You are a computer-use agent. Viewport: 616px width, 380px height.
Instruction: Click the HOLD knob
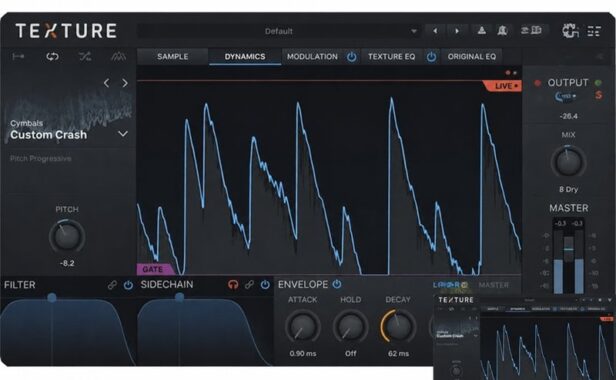[350, 327]
